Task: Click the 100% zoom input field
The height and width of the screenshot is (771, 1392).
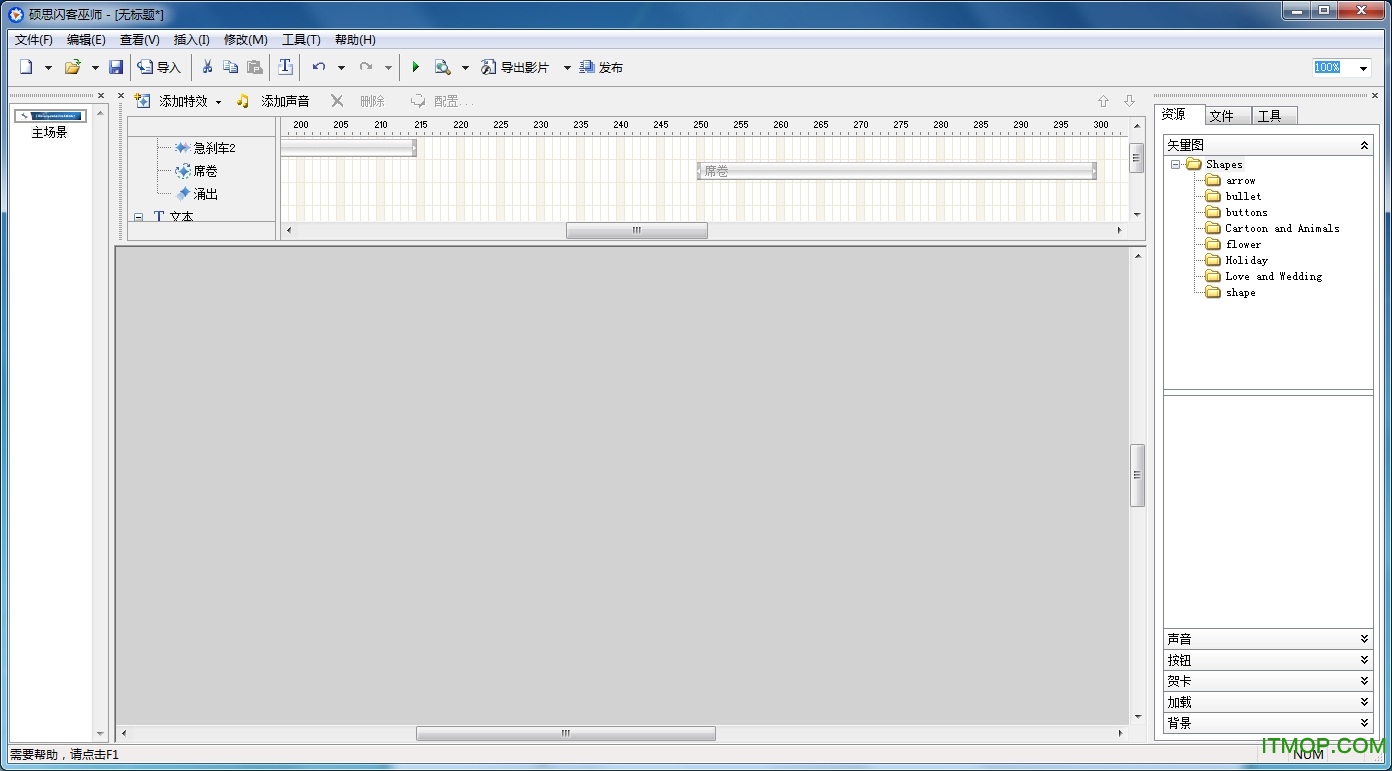Action: pyautogui.click(x=1334, y=67)
